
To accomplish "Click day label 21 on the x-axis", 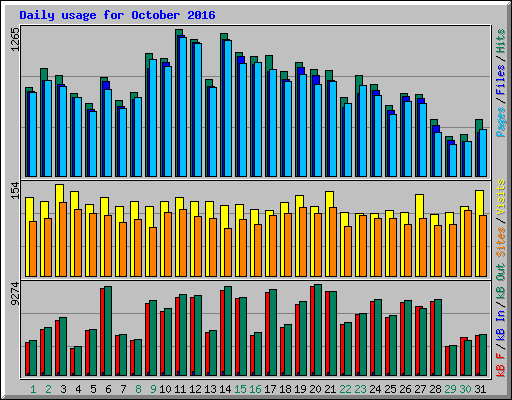I will [330, 389].
